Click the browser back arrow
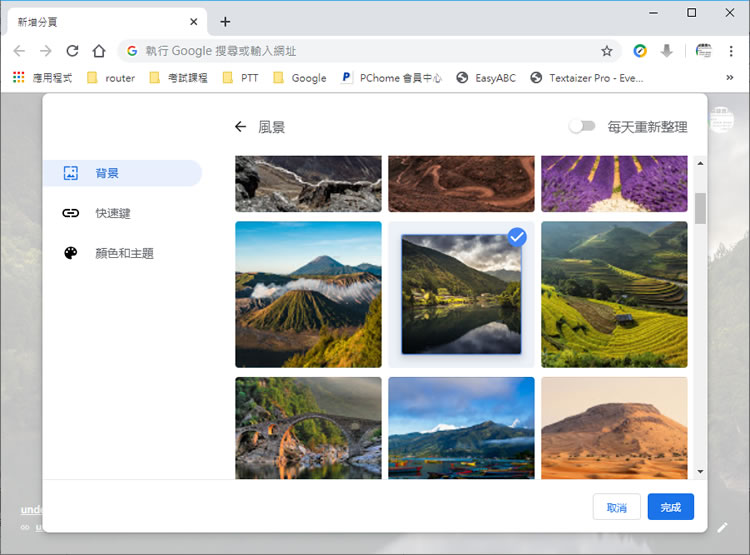The width and height of the screenshot is (750, 555). [x=19, y=51]
